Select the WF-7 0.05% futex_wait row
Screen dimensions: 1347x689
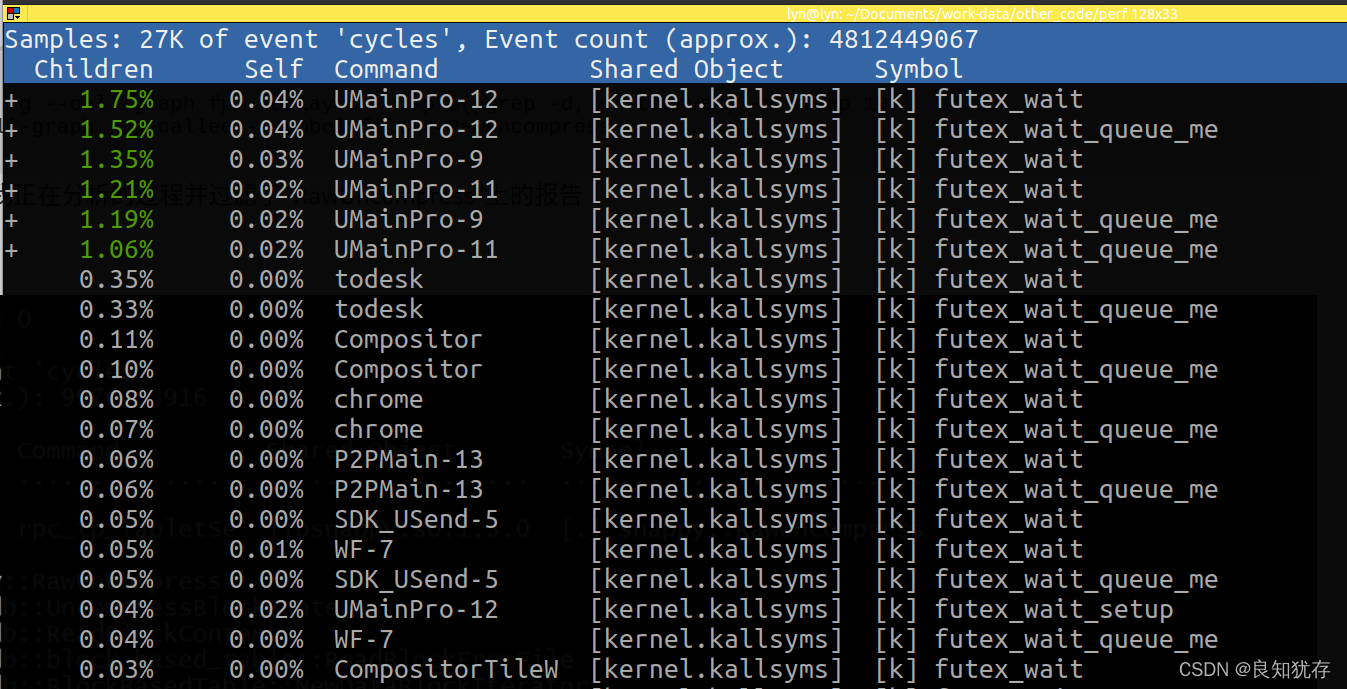(600, 550)
